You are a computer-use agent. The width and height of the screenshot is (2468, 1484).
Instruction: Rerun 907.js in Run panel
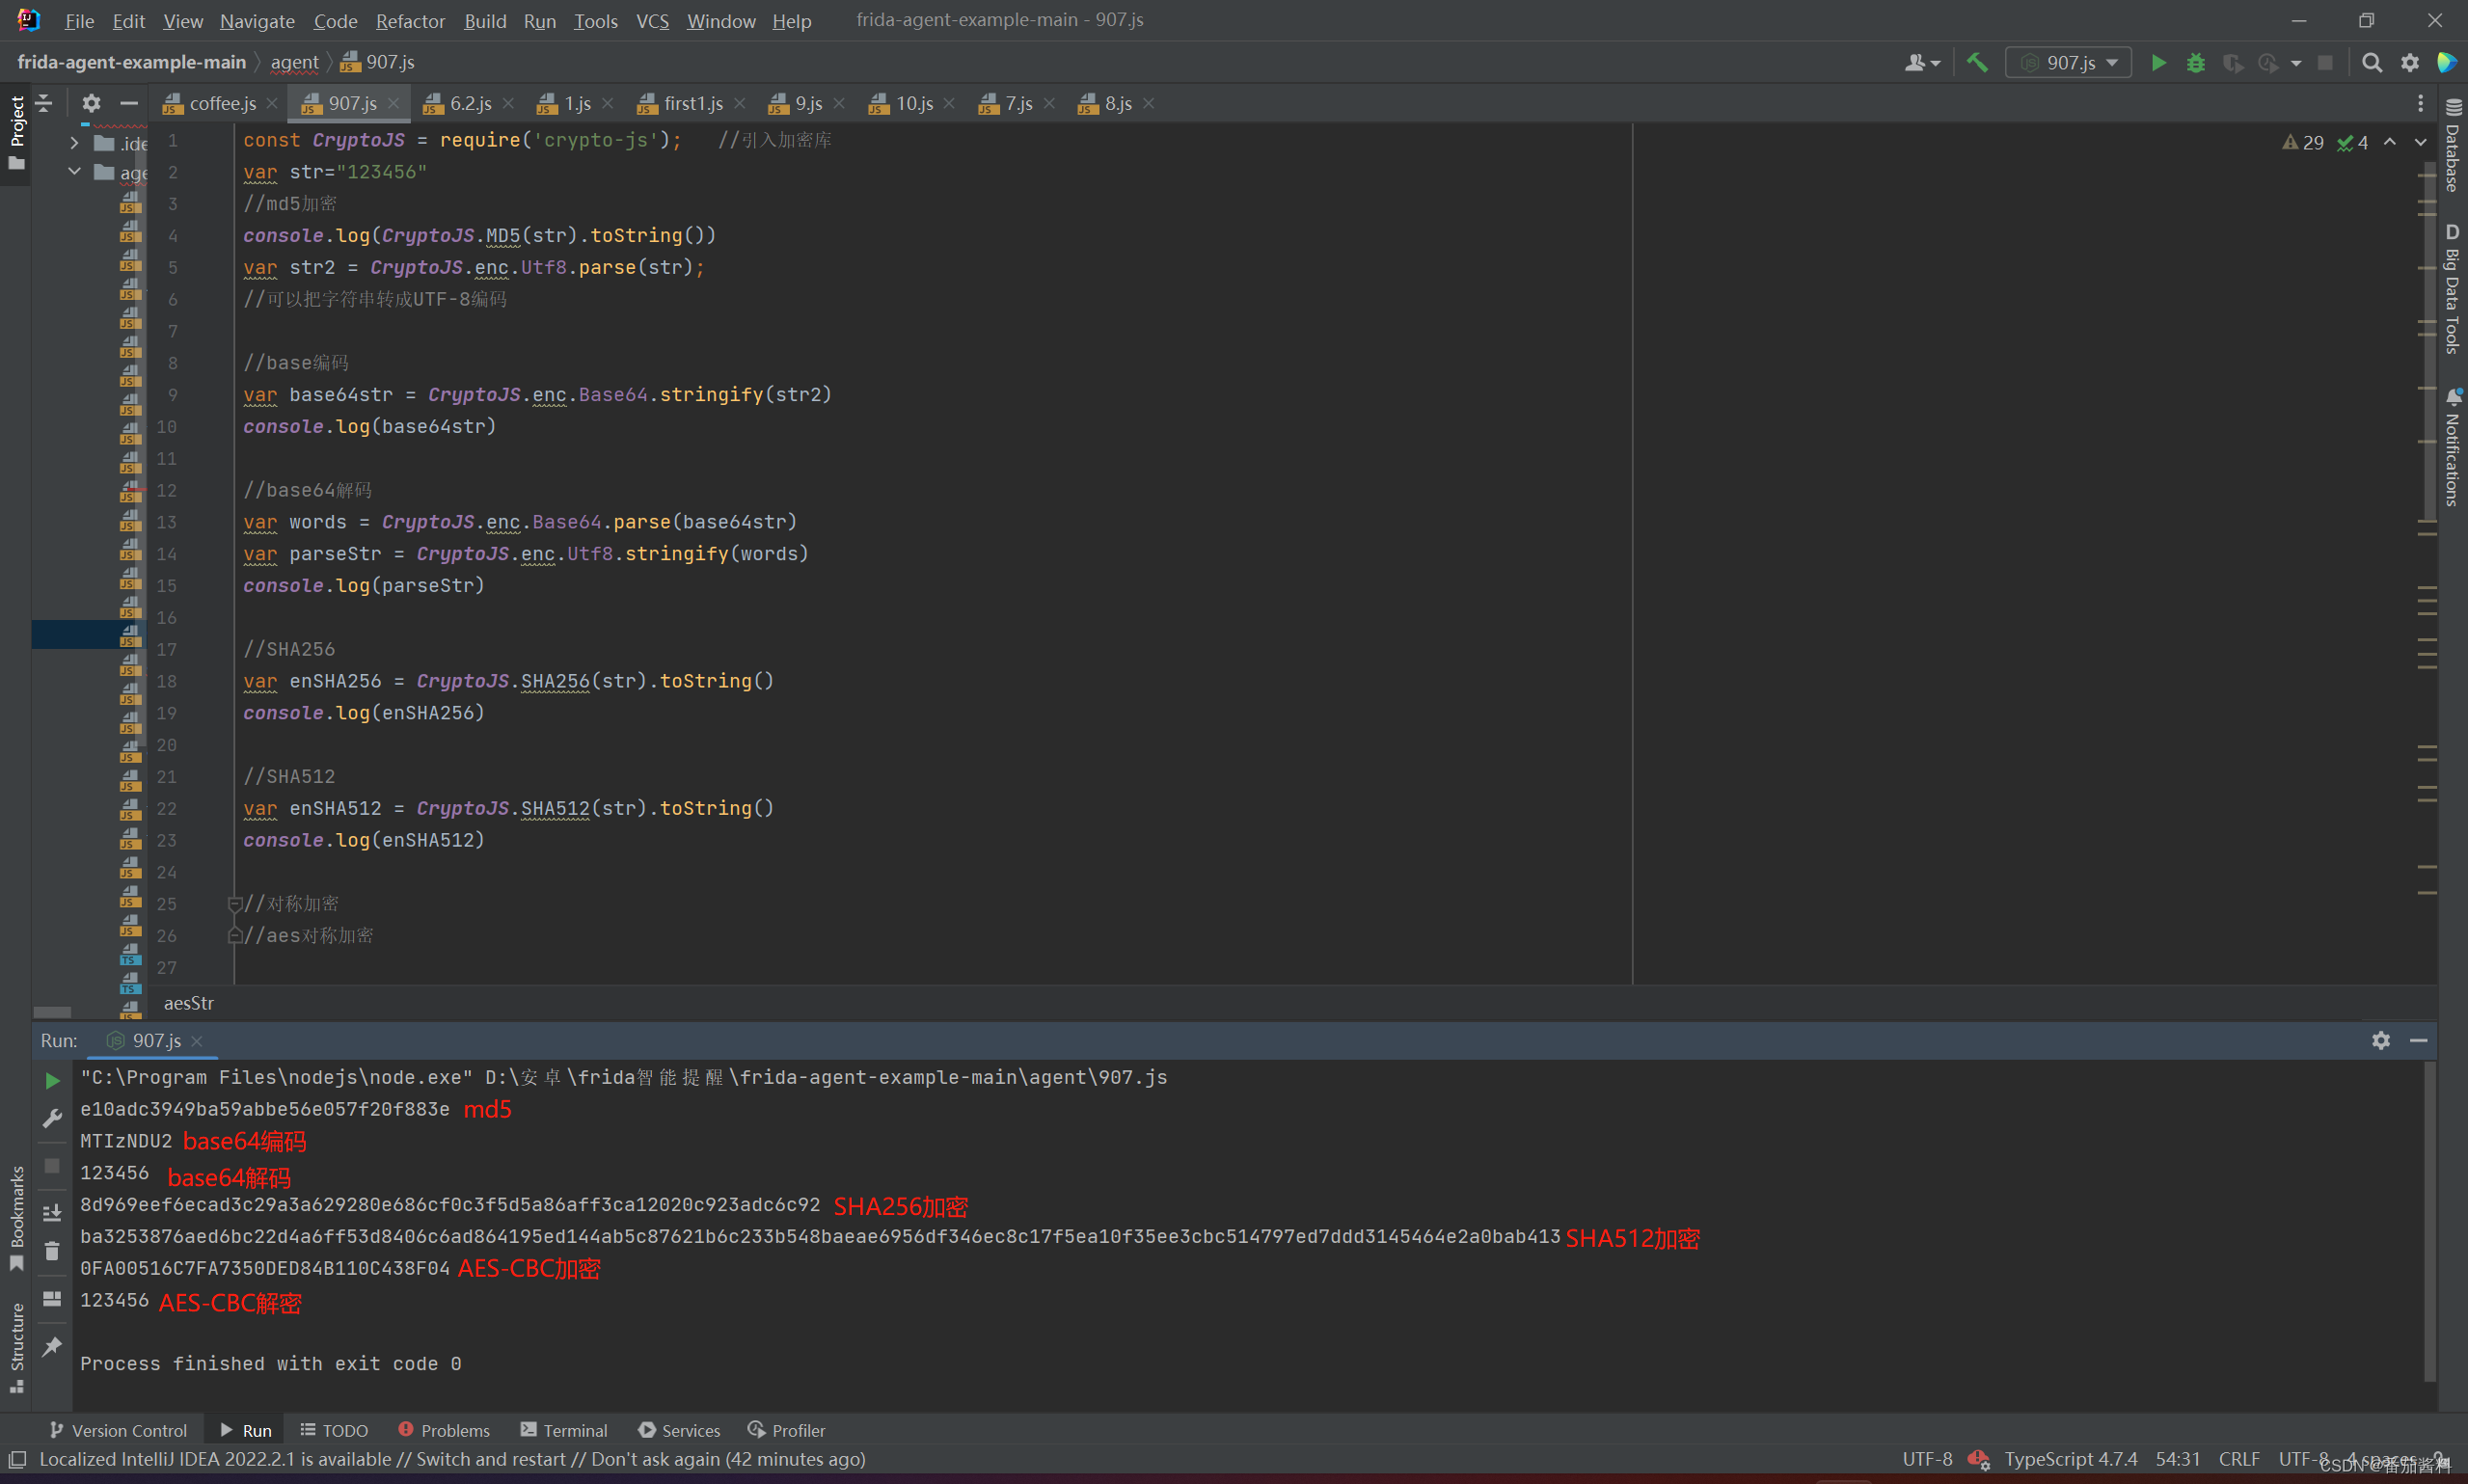pyautogui.click(x=52, y=1081)
